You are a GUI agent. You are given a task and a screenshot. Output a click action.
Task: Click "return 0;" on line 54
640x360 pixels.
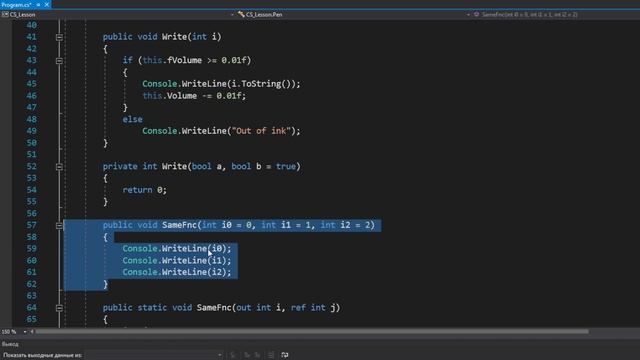click(x=144, y=190)
